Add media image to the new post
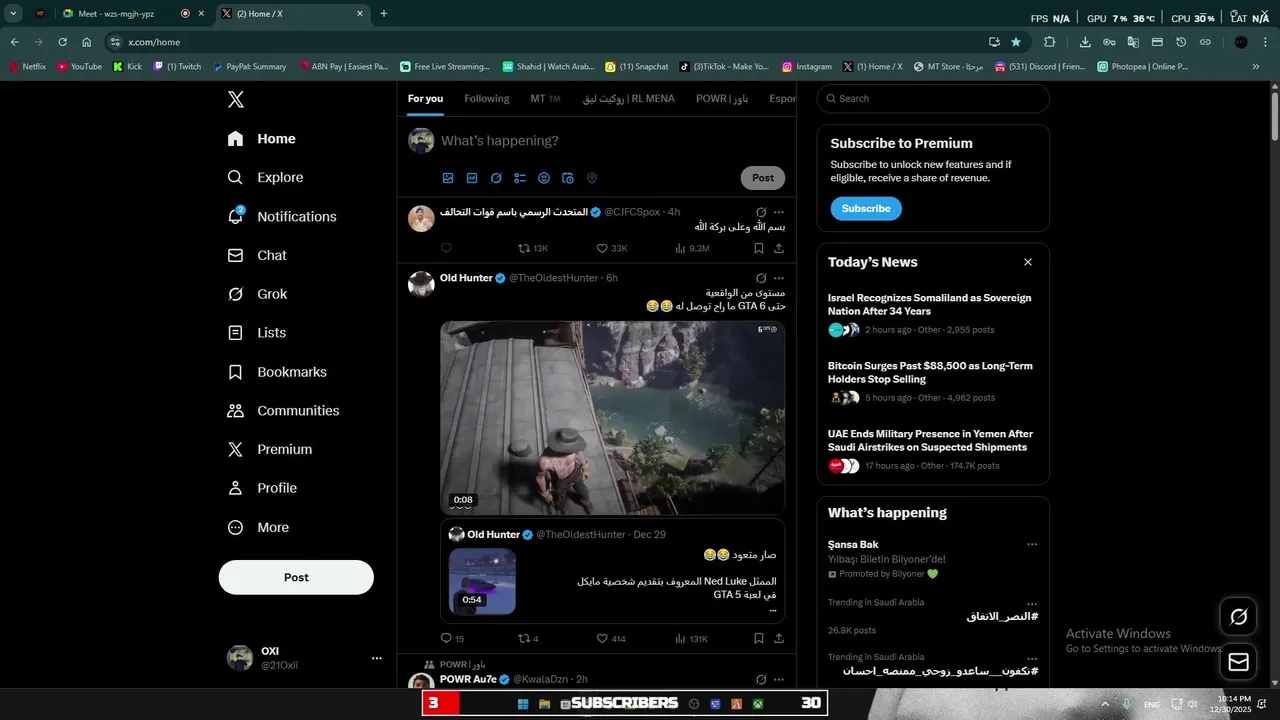This screenshot has width=1280, height=720. click(x=448, y=178)
